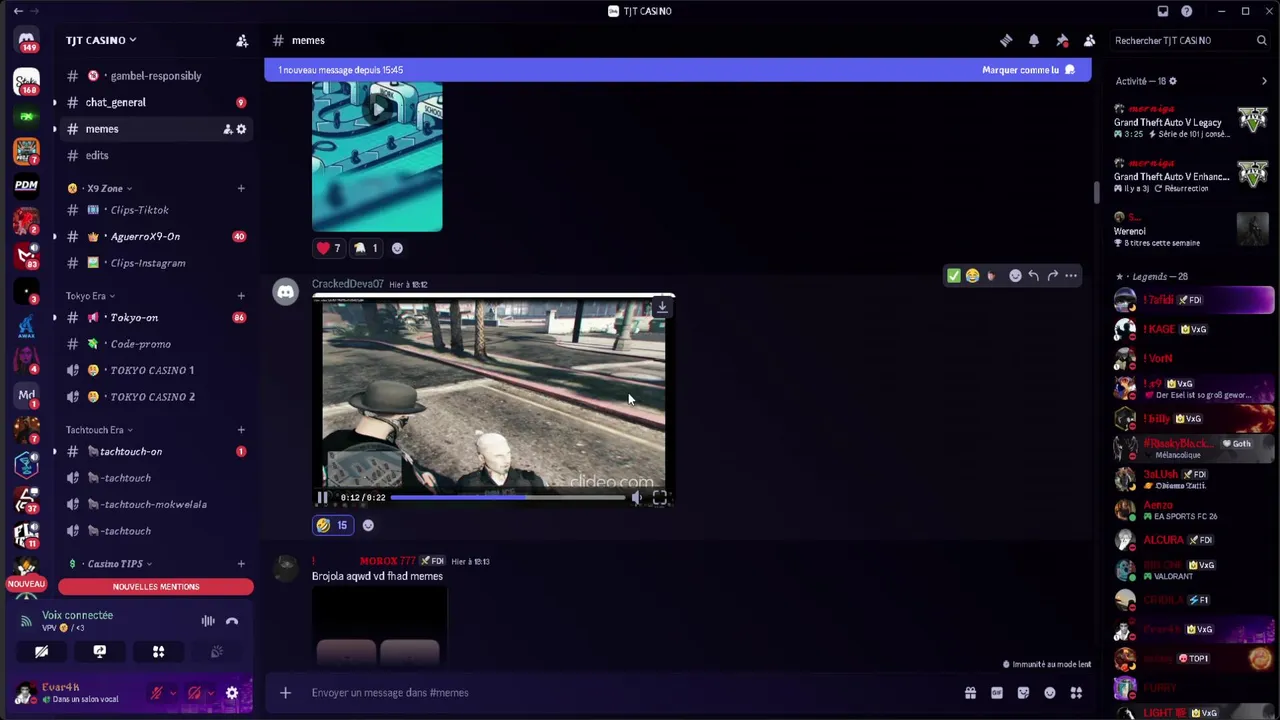Add reaction below the GTA video

(368, 525)
